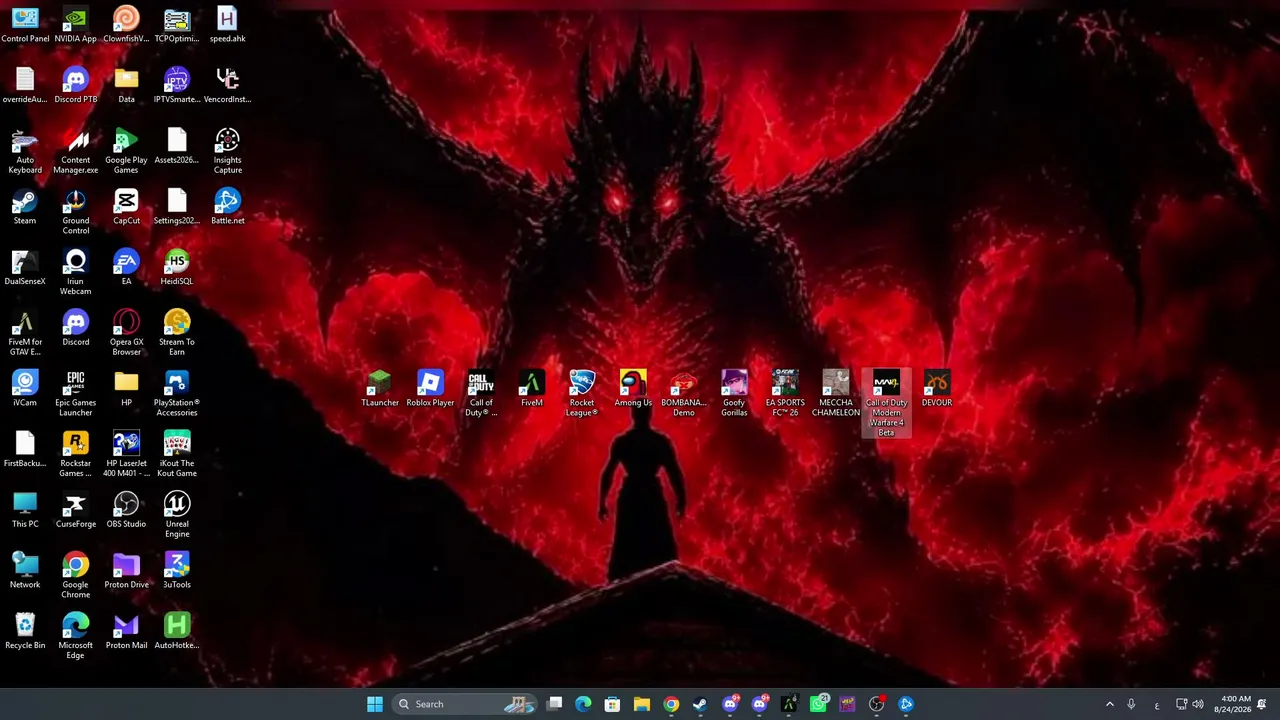
Task: Select the FiveM for GTAV desktop icon
Action: click(25, 334)
